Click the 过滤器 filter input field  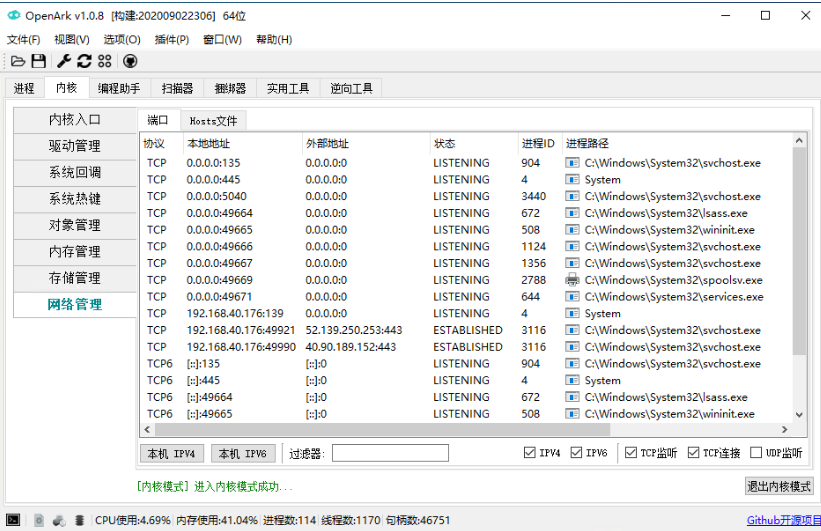(390, 454)
